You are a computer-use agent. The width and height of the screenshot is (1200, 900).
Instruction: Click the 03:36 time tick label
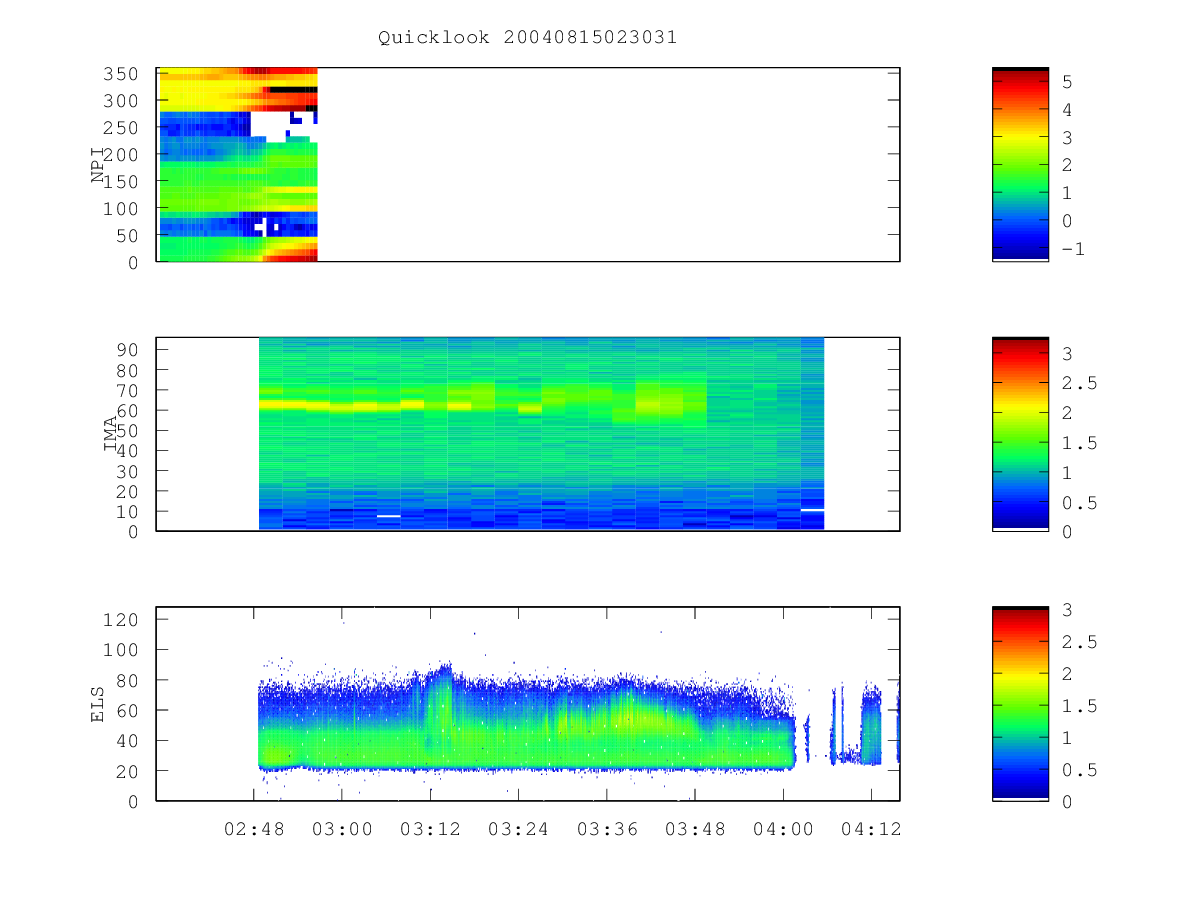[x=607, y=829]
